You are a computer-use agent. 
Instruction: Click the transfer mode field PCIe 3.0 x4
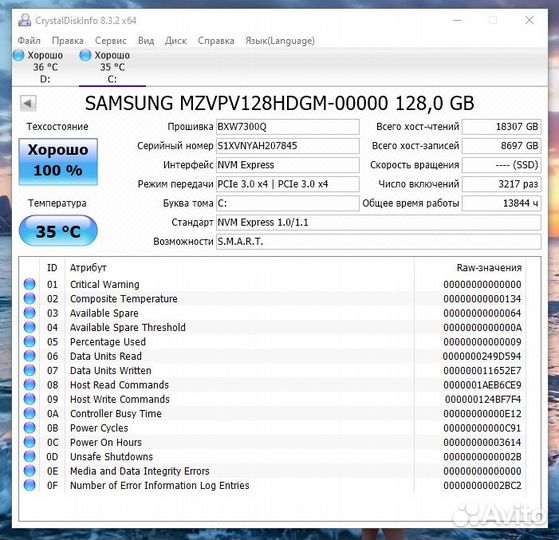(x=287, y=184)
